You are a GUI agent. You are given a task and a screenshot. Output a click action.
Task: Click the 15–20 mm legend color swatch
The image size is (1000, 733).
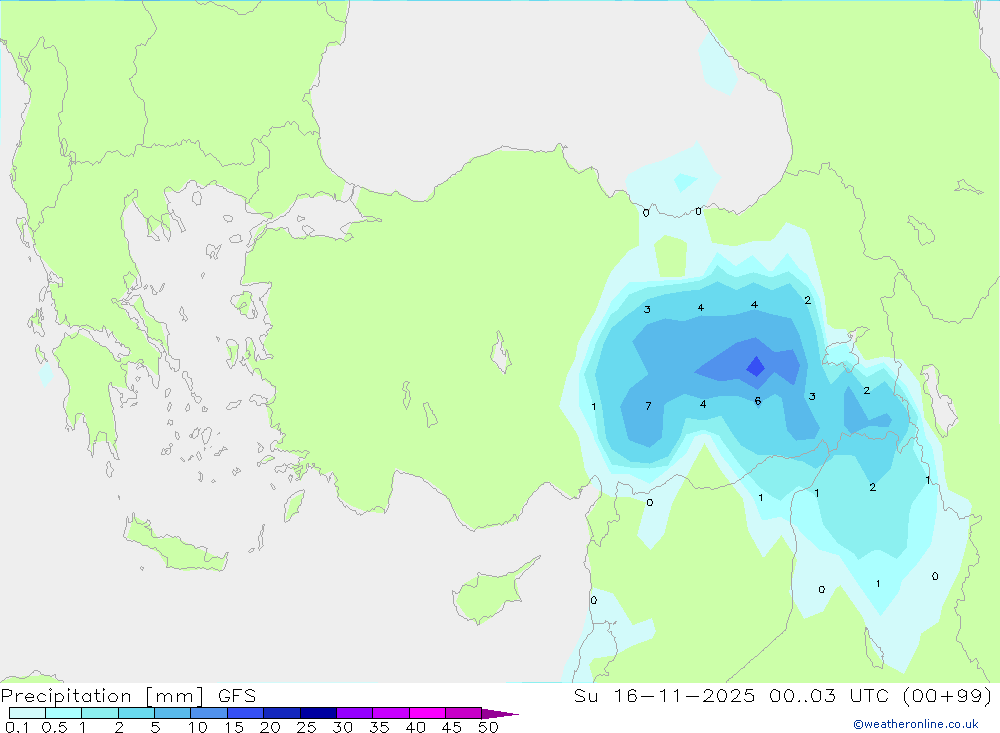(246, 713)
